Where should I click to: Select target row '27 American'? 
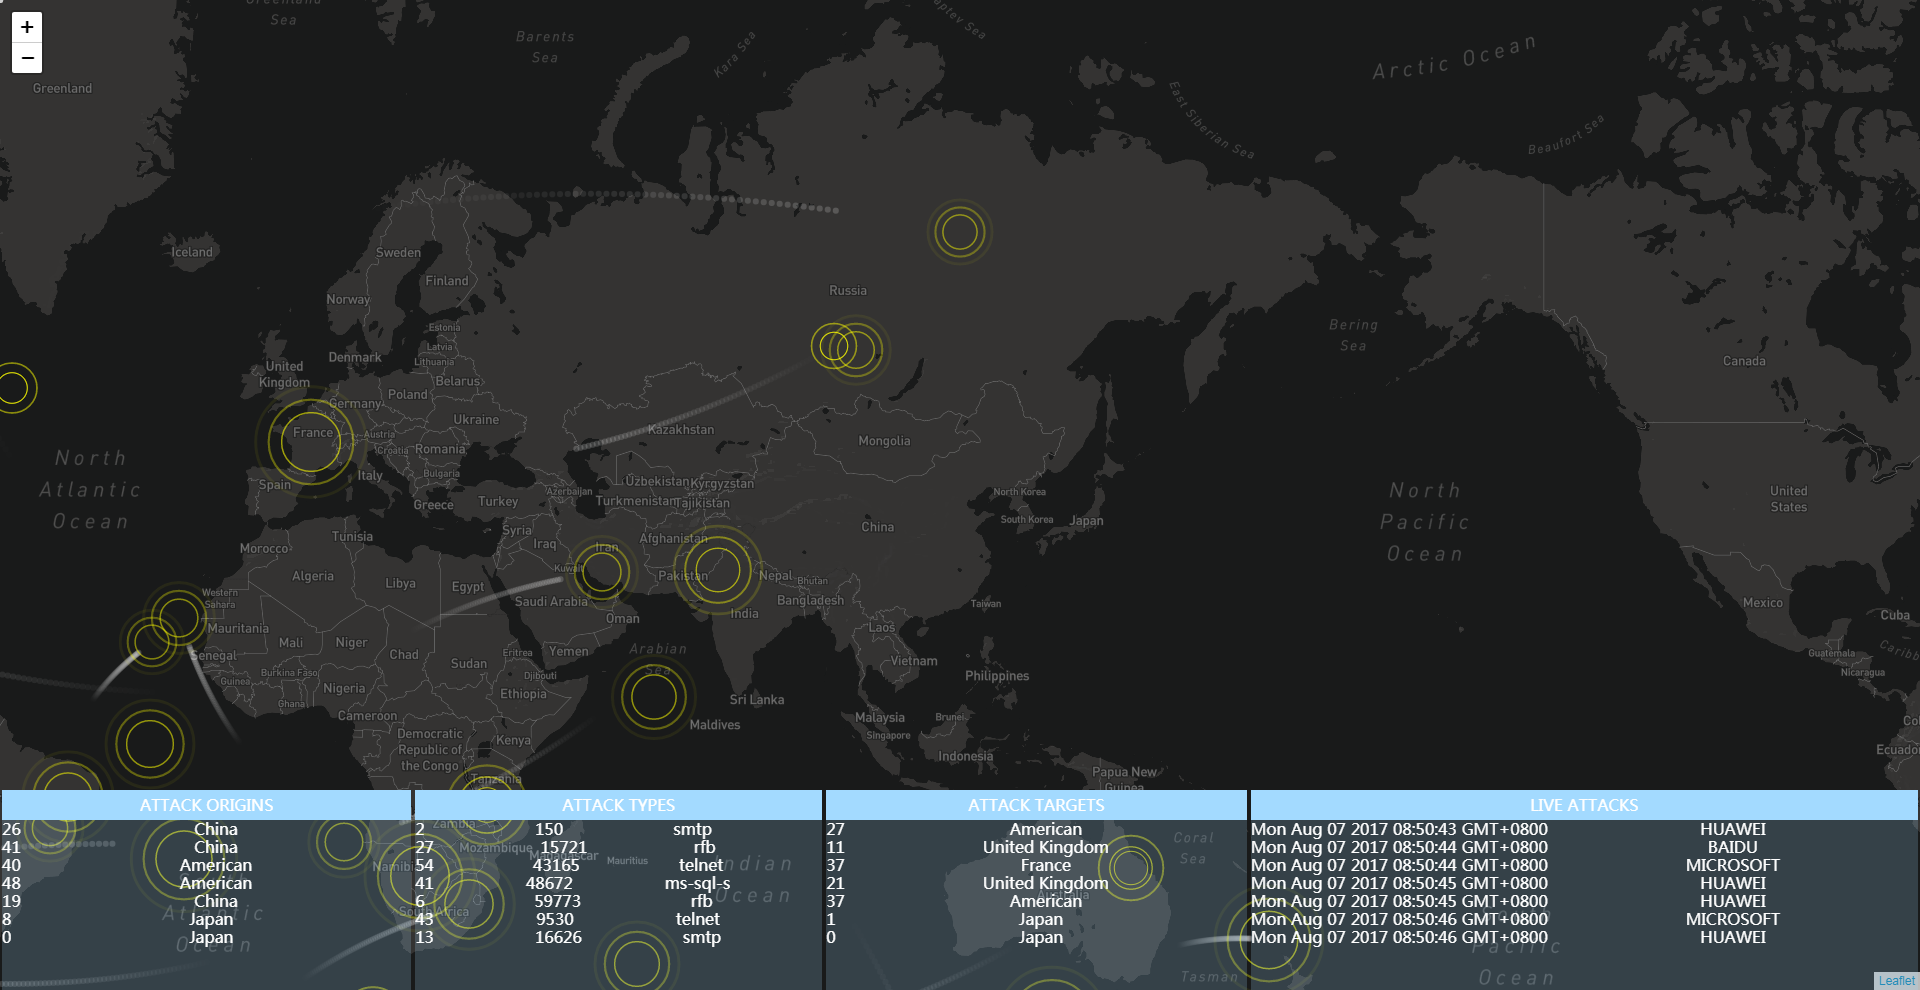click(1036, 829)
